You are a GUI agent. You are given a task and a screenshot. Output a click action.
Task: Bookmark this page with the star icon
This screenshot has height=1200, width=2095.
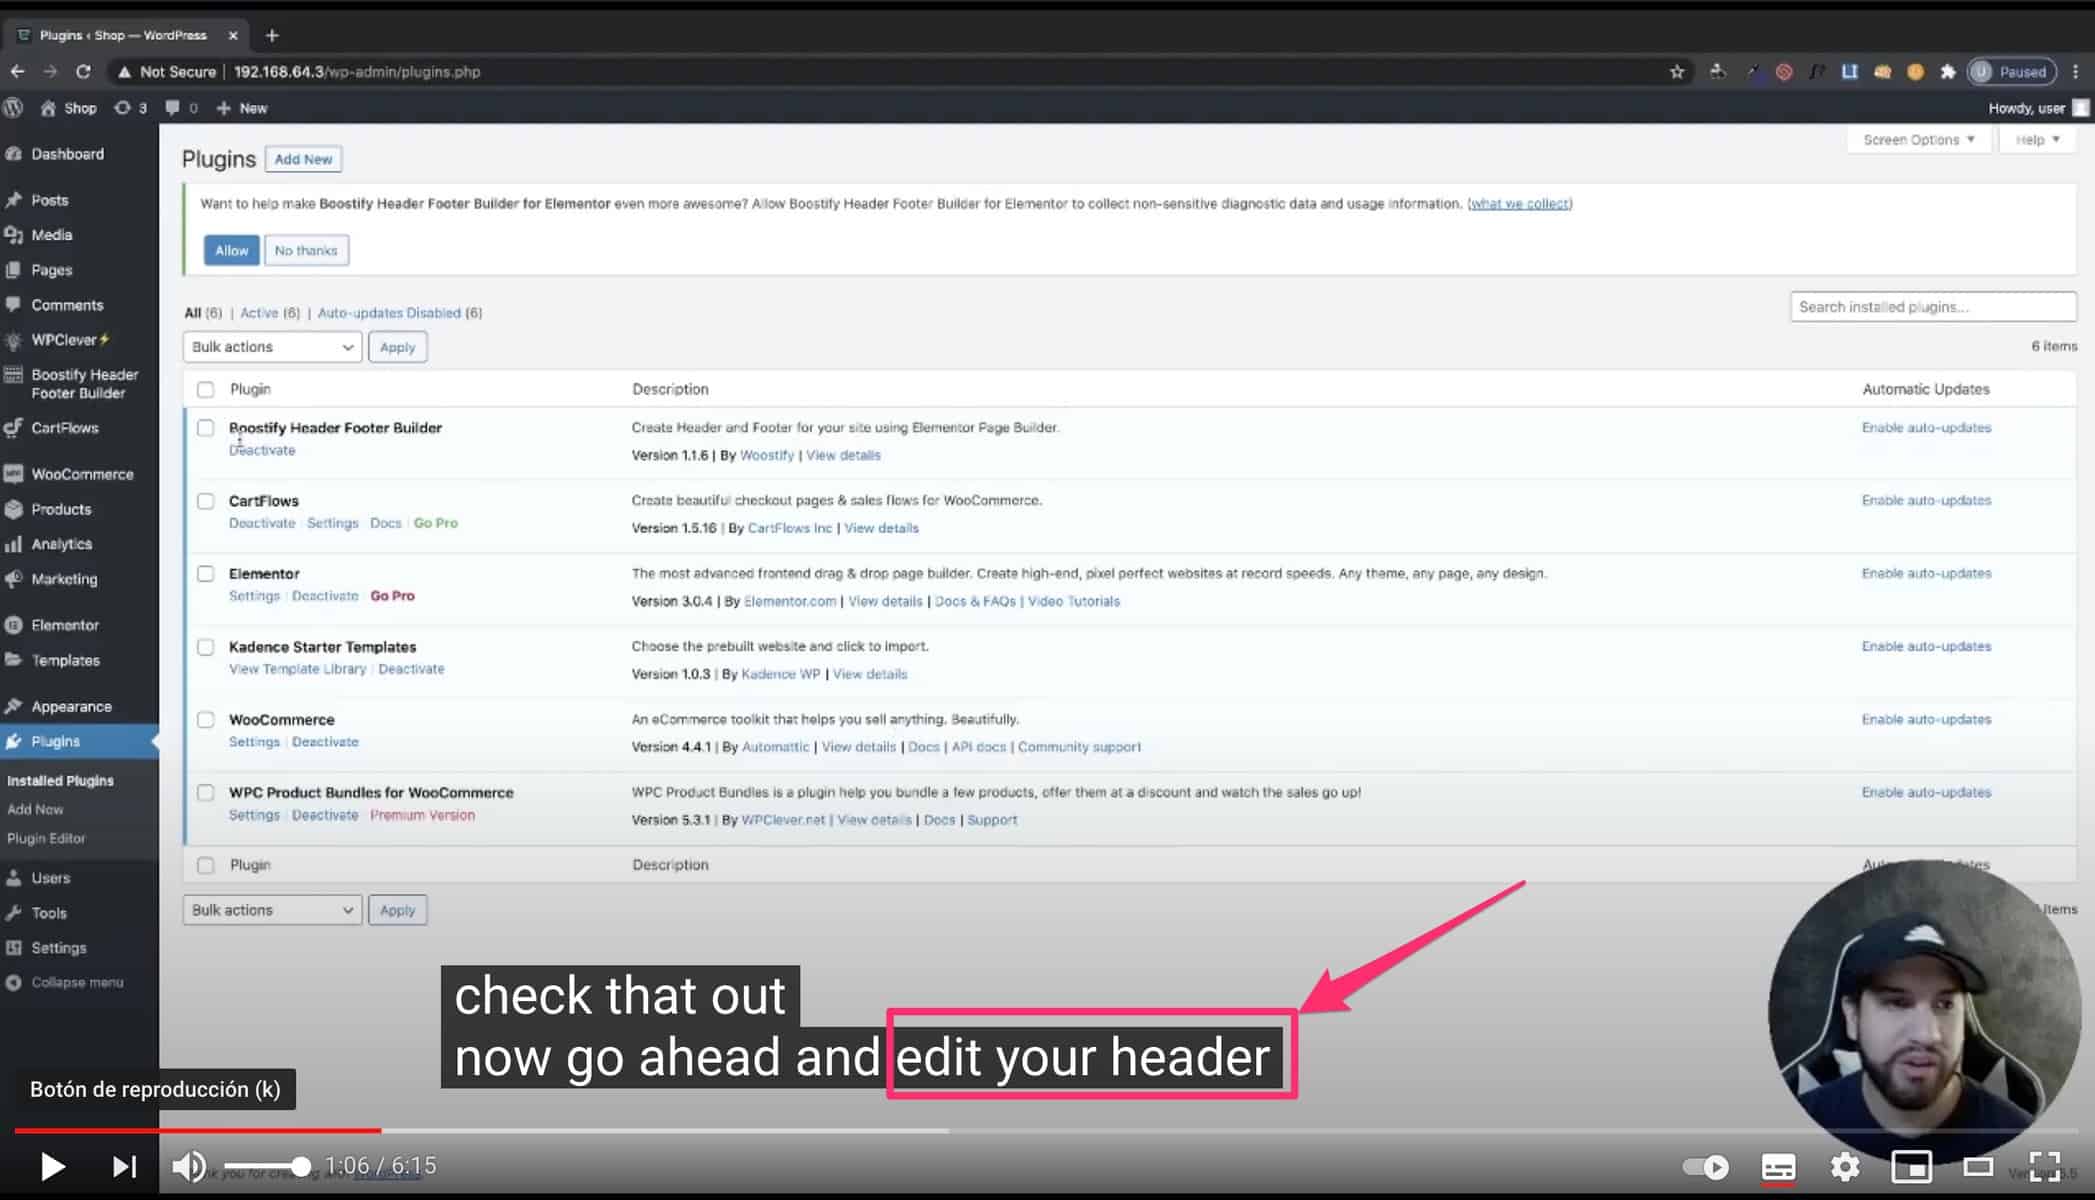pos(1677,72)
